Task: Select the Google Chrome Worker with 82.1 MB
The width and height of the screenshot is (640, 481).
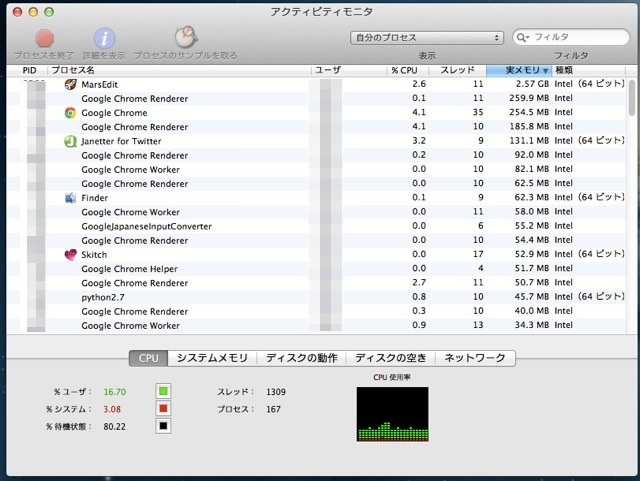Action: click(x=130, y=169)
